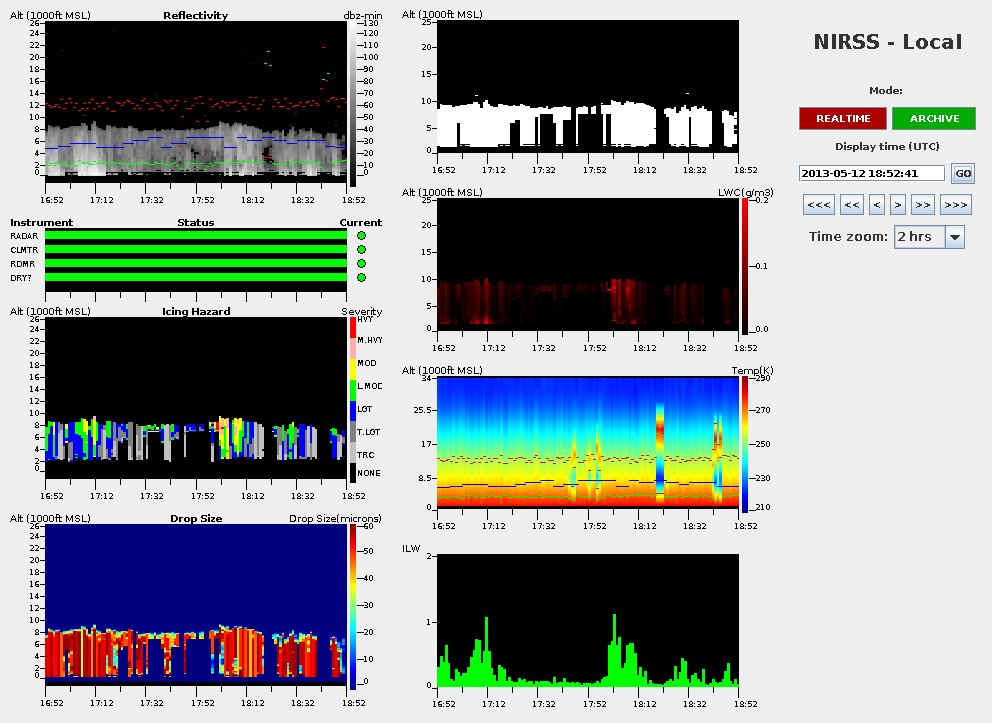Click the DRY? current status indicator light
This screenshot has height=723, width=992.
[x=361, y=277]
